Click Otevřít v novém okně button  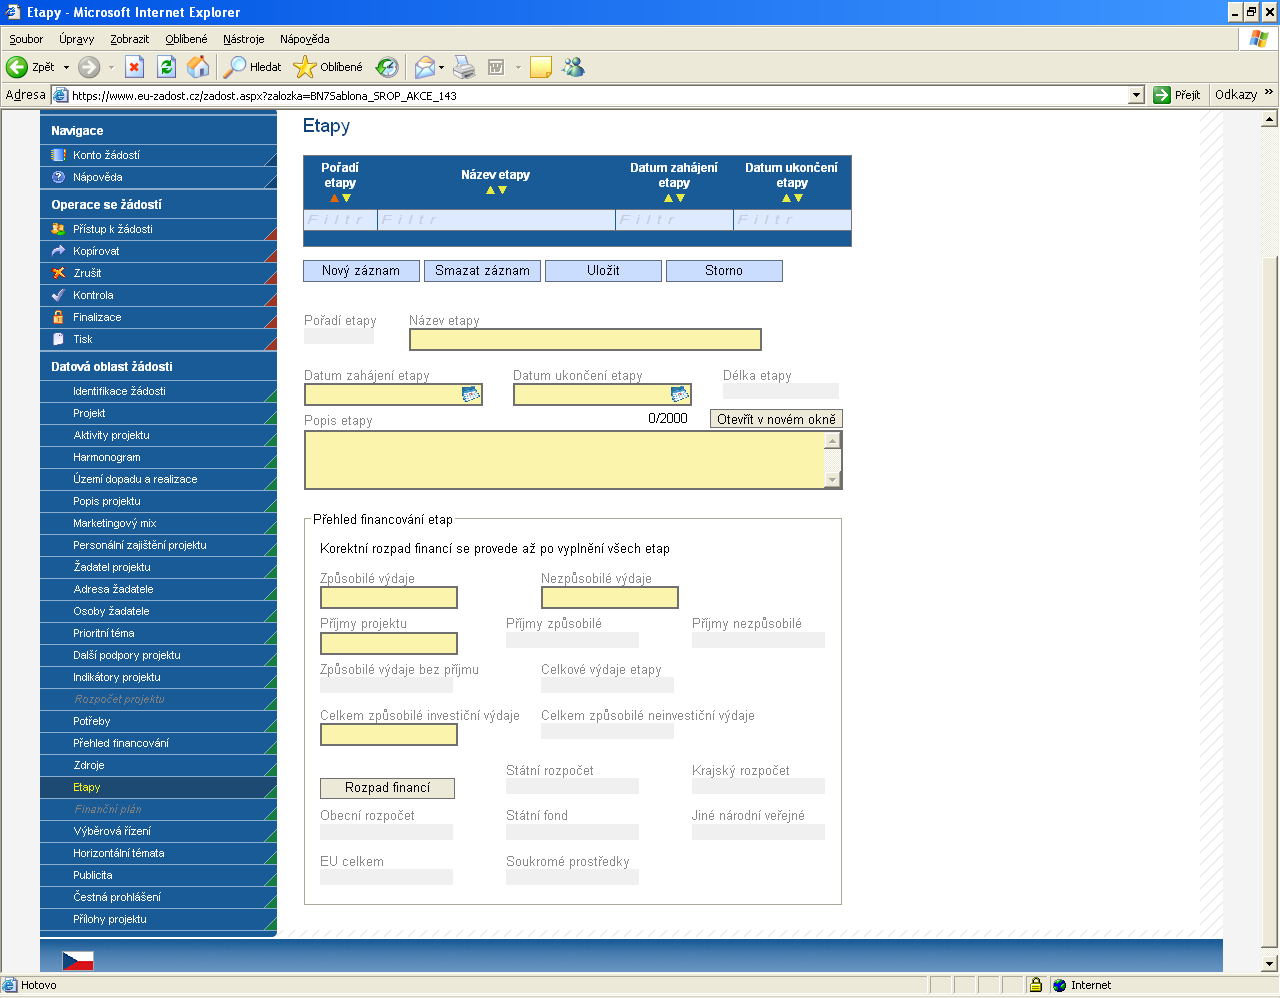click(776, 419)
